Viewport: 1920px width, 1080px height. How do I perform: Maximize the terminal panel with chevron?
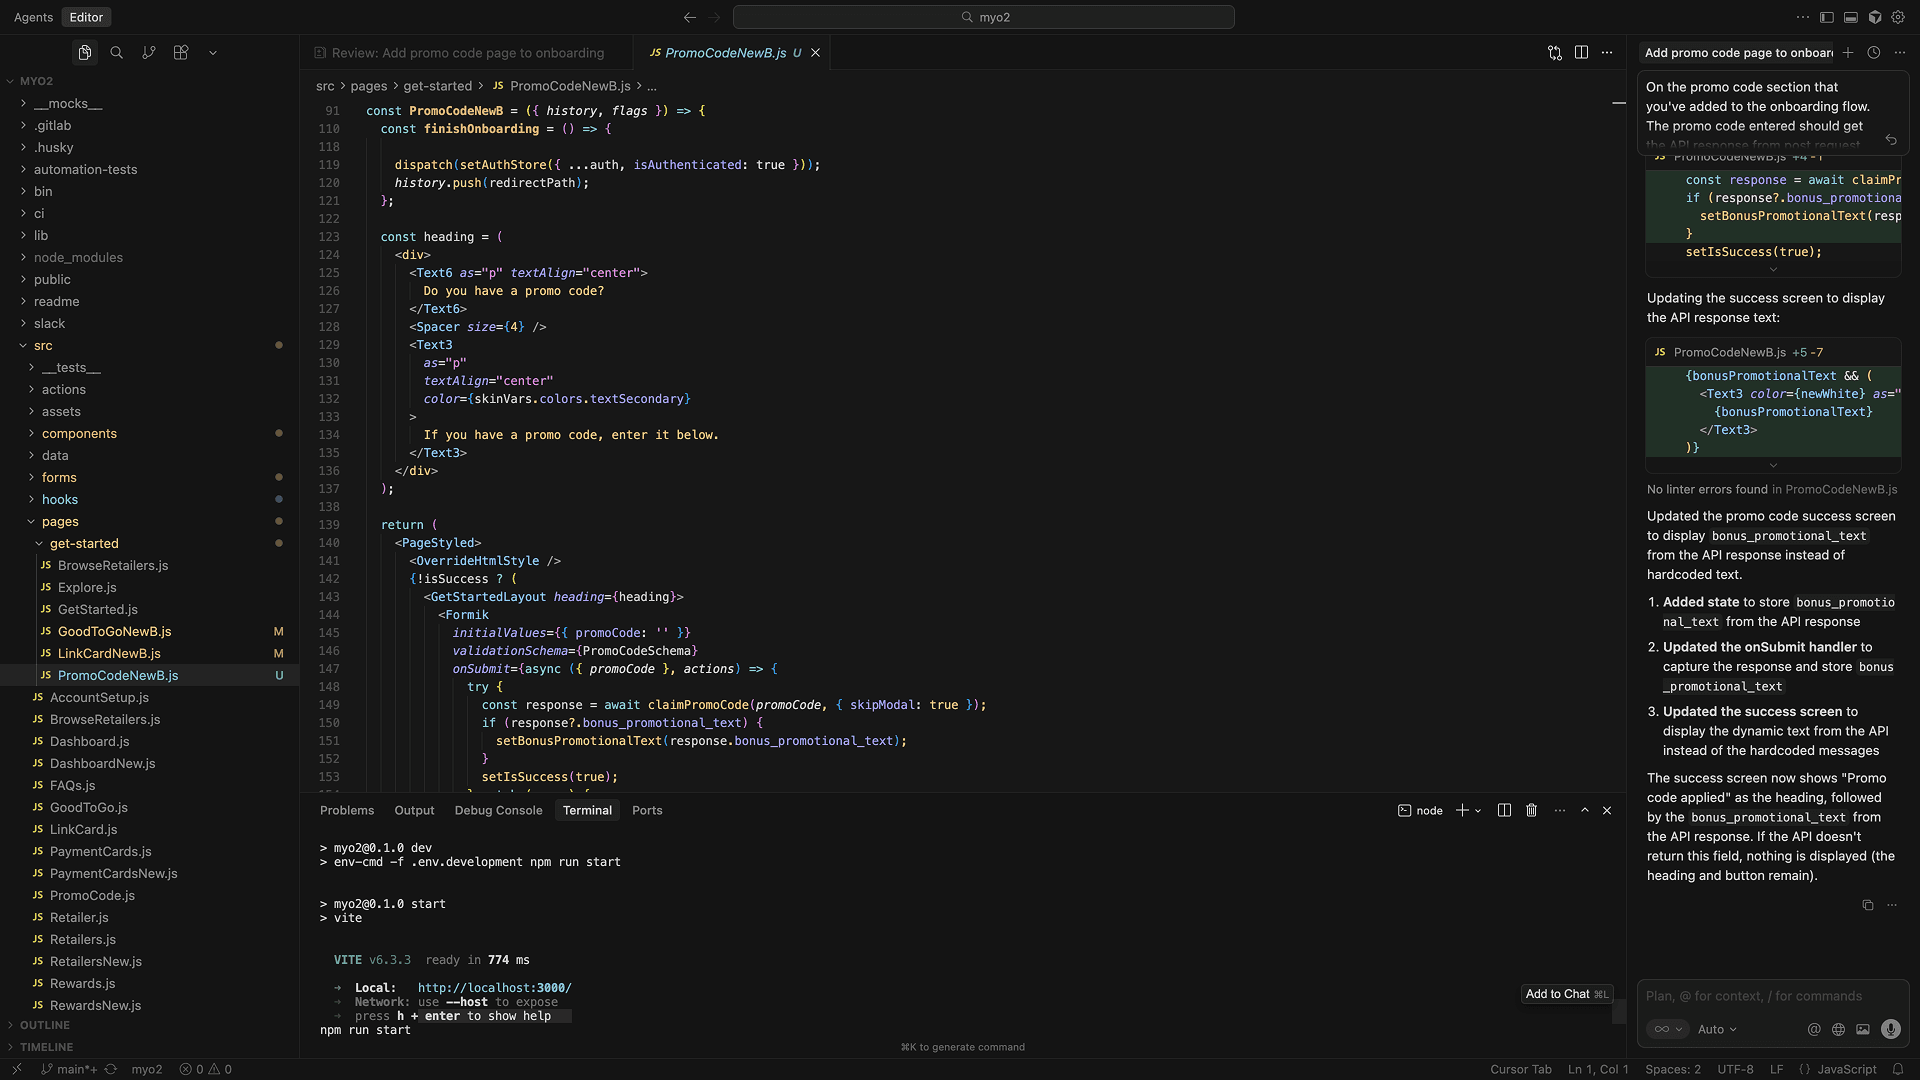click(x=1585, y=810)
